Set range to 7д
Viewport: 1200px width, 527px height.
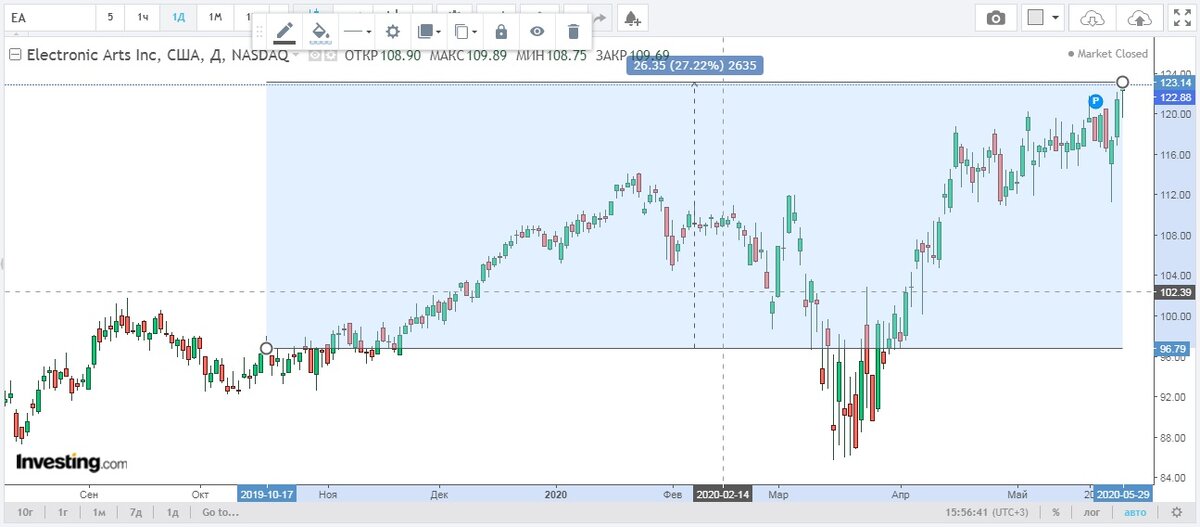(135, 513)
